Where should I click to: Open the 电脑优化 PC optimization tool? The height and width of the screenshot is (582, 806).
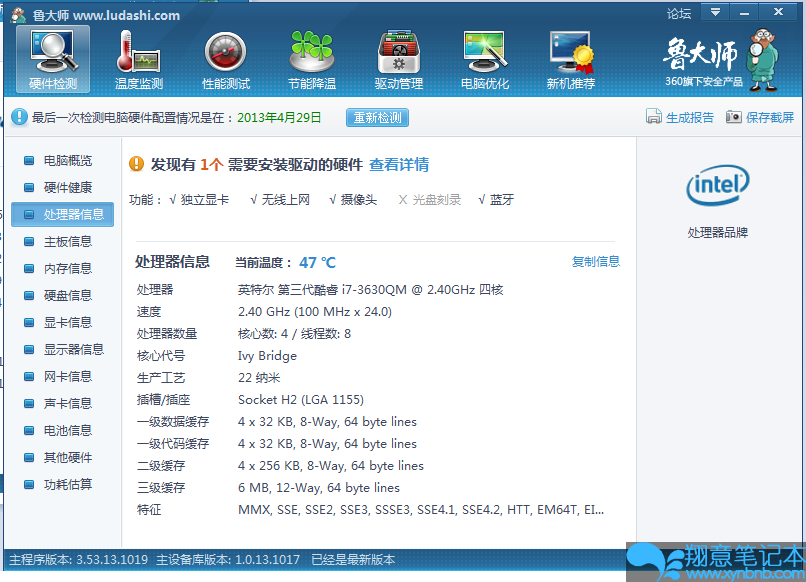pos(485,59)
